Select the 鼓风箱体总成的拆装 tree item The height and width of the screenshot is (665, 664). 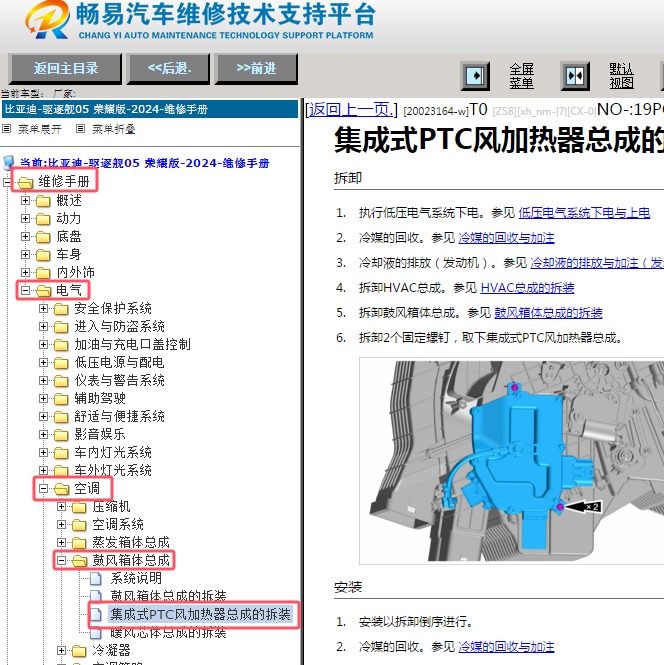point(168,596)
